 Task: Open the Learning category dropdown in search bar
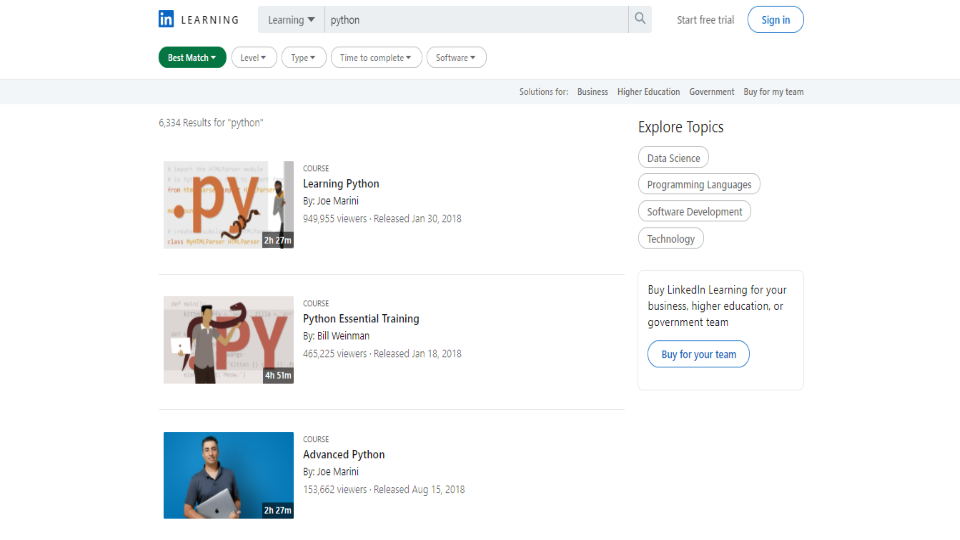[x=291, y=20]
